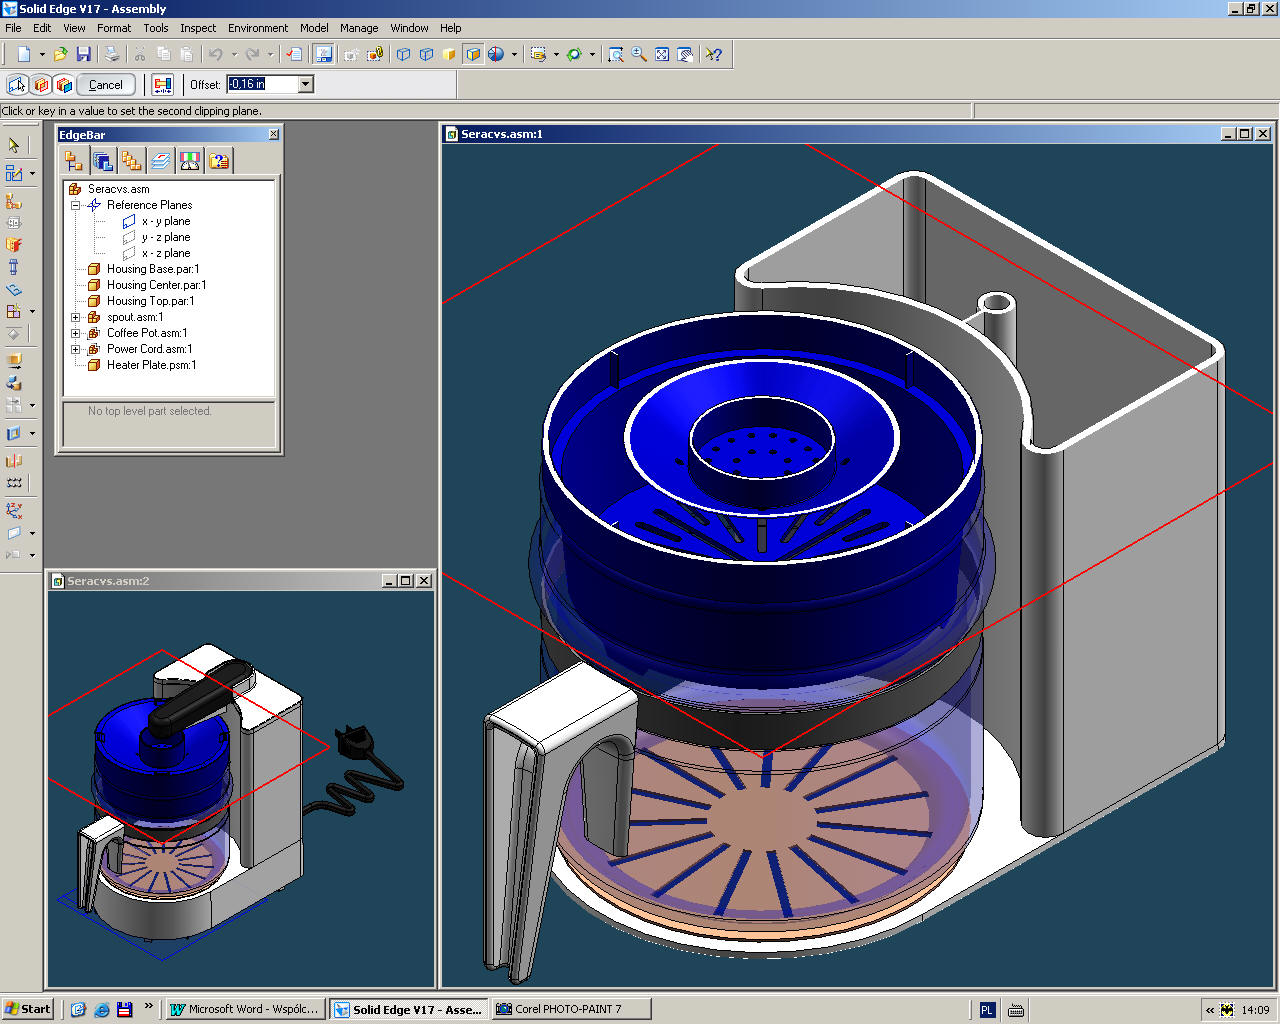The width and height of the screenshot is (1280, 1024).
Task: Select the Seracvs.asm root node
Action: [118, 189]
